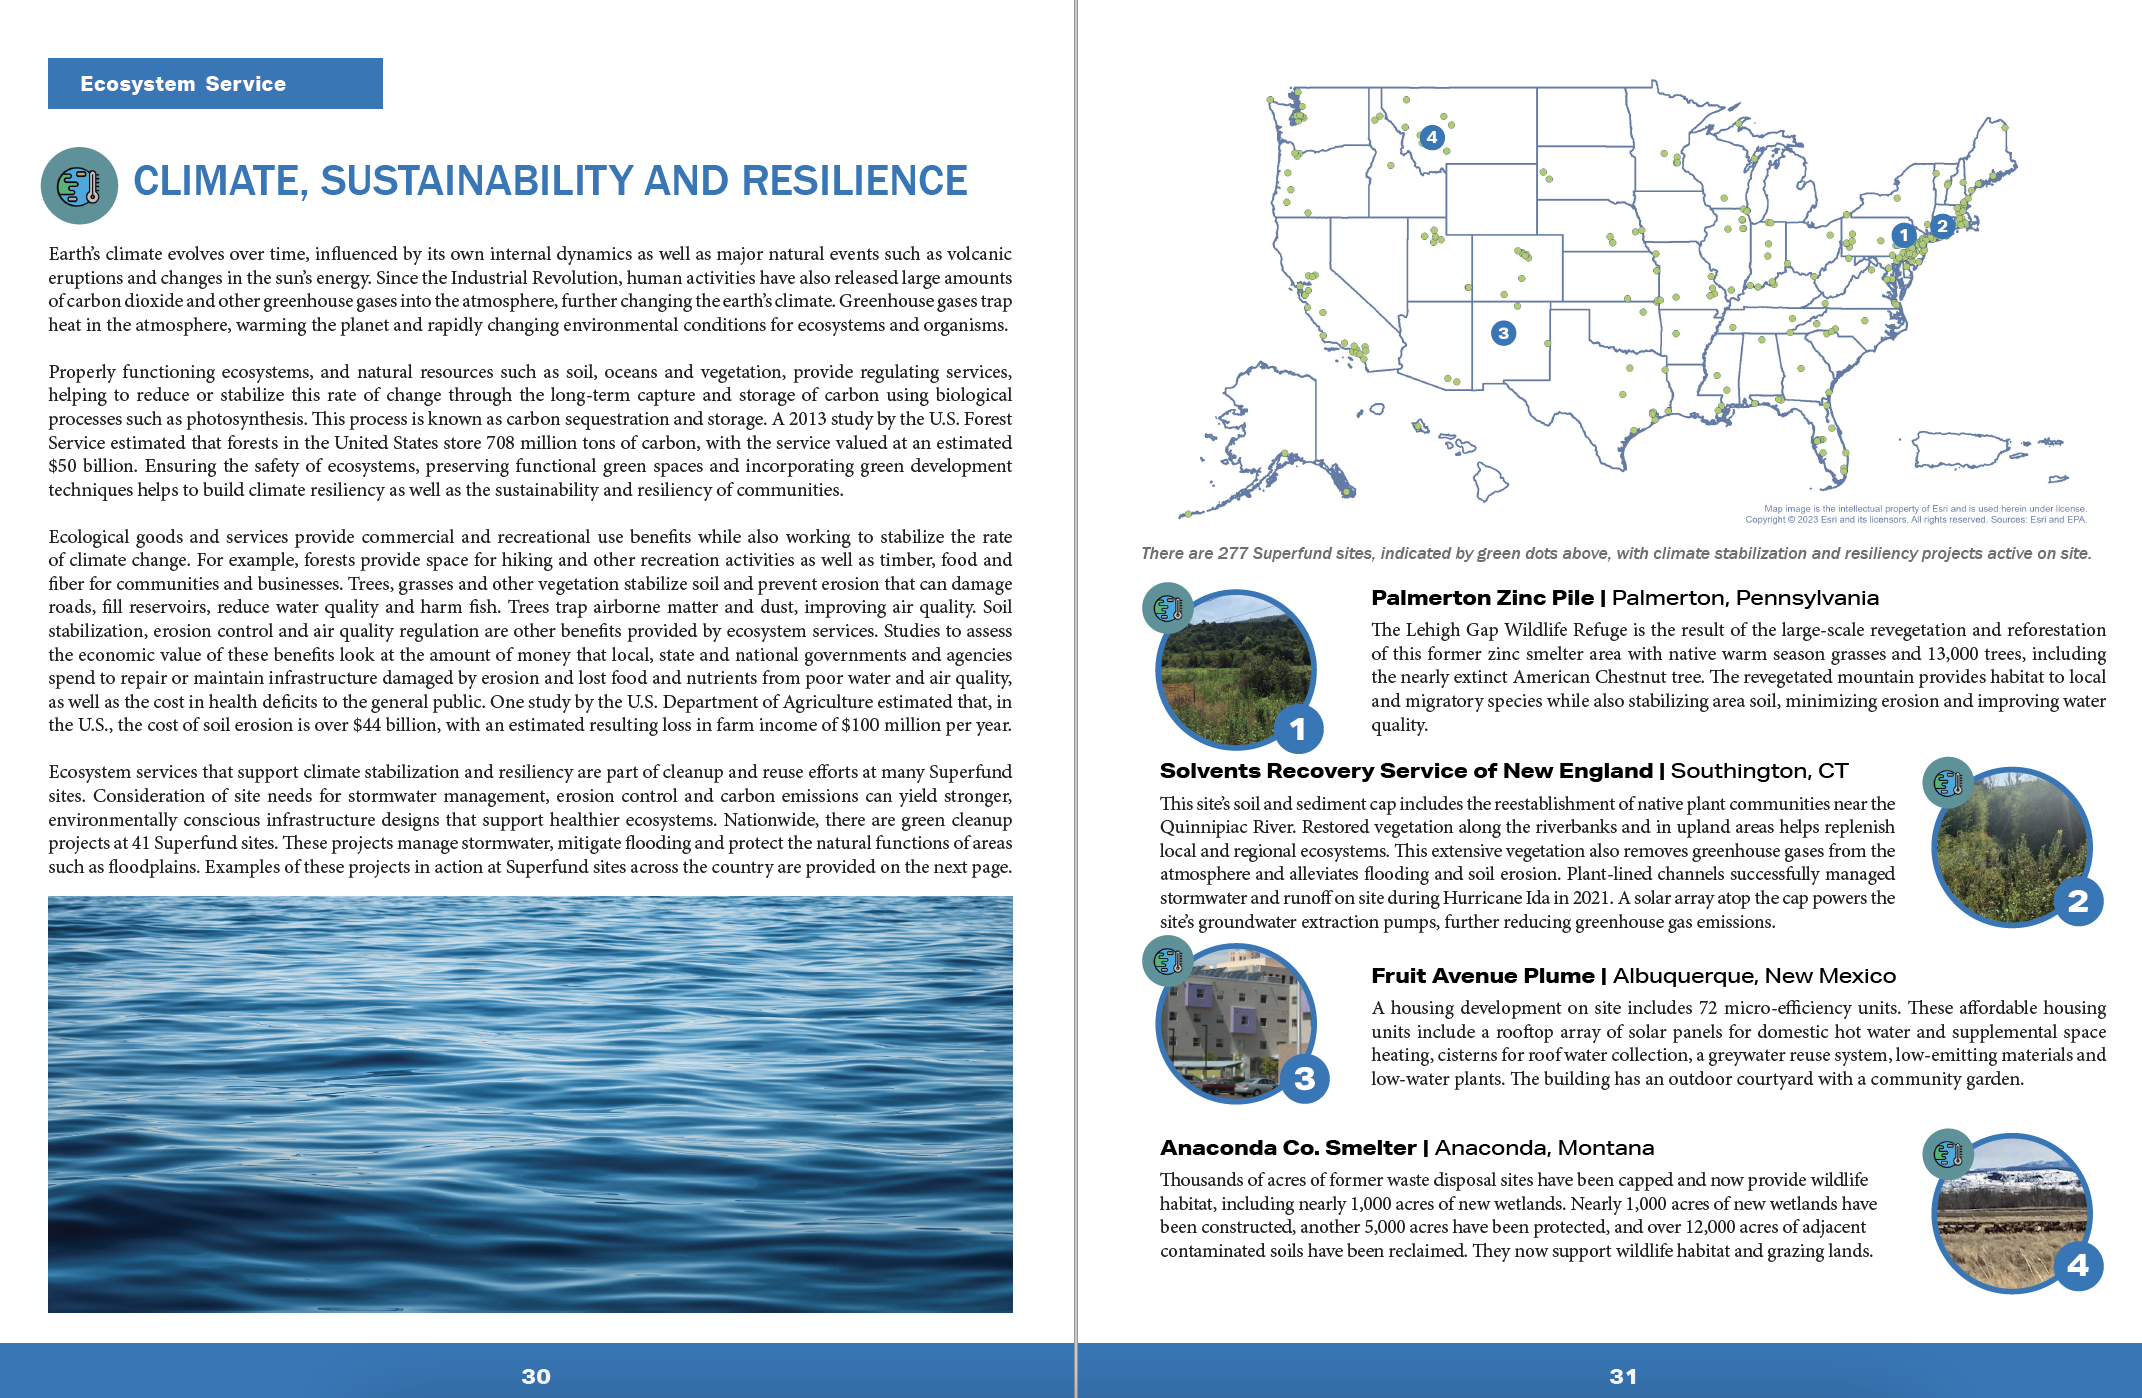Click page number 31 in footer
The height and width of the screenshot is (1398, 2142).
[x=1623, y=1376]
